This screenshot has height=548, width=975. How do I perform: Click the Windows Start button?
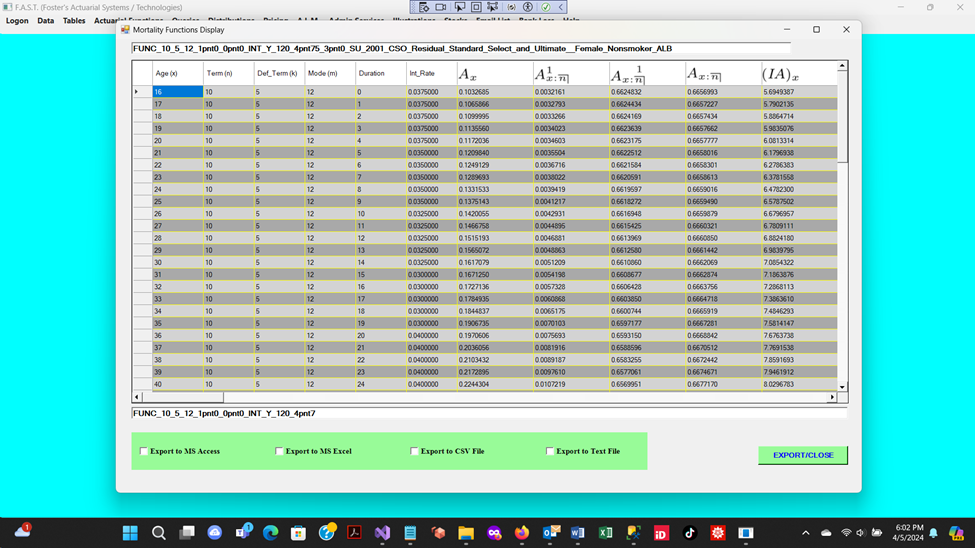[x=130, y=533]
